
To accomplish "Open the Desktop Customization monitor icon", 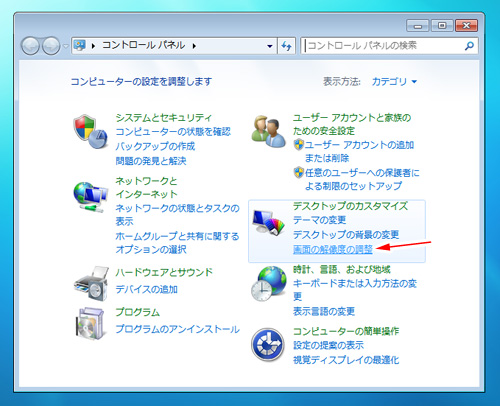I will point(268,222).
